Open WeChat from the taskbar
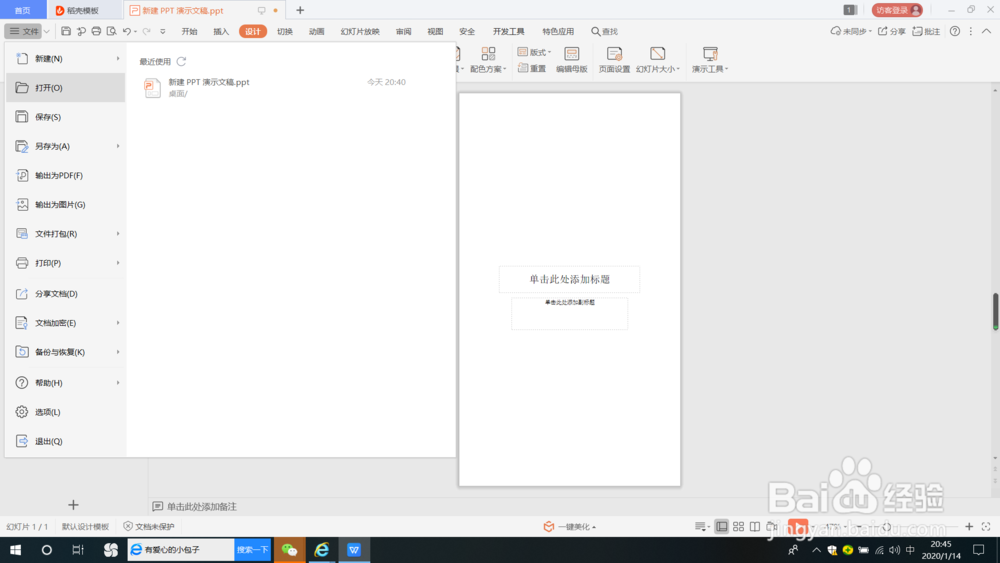The width and height of the screenshot is (1000, 563). [290, 550]
